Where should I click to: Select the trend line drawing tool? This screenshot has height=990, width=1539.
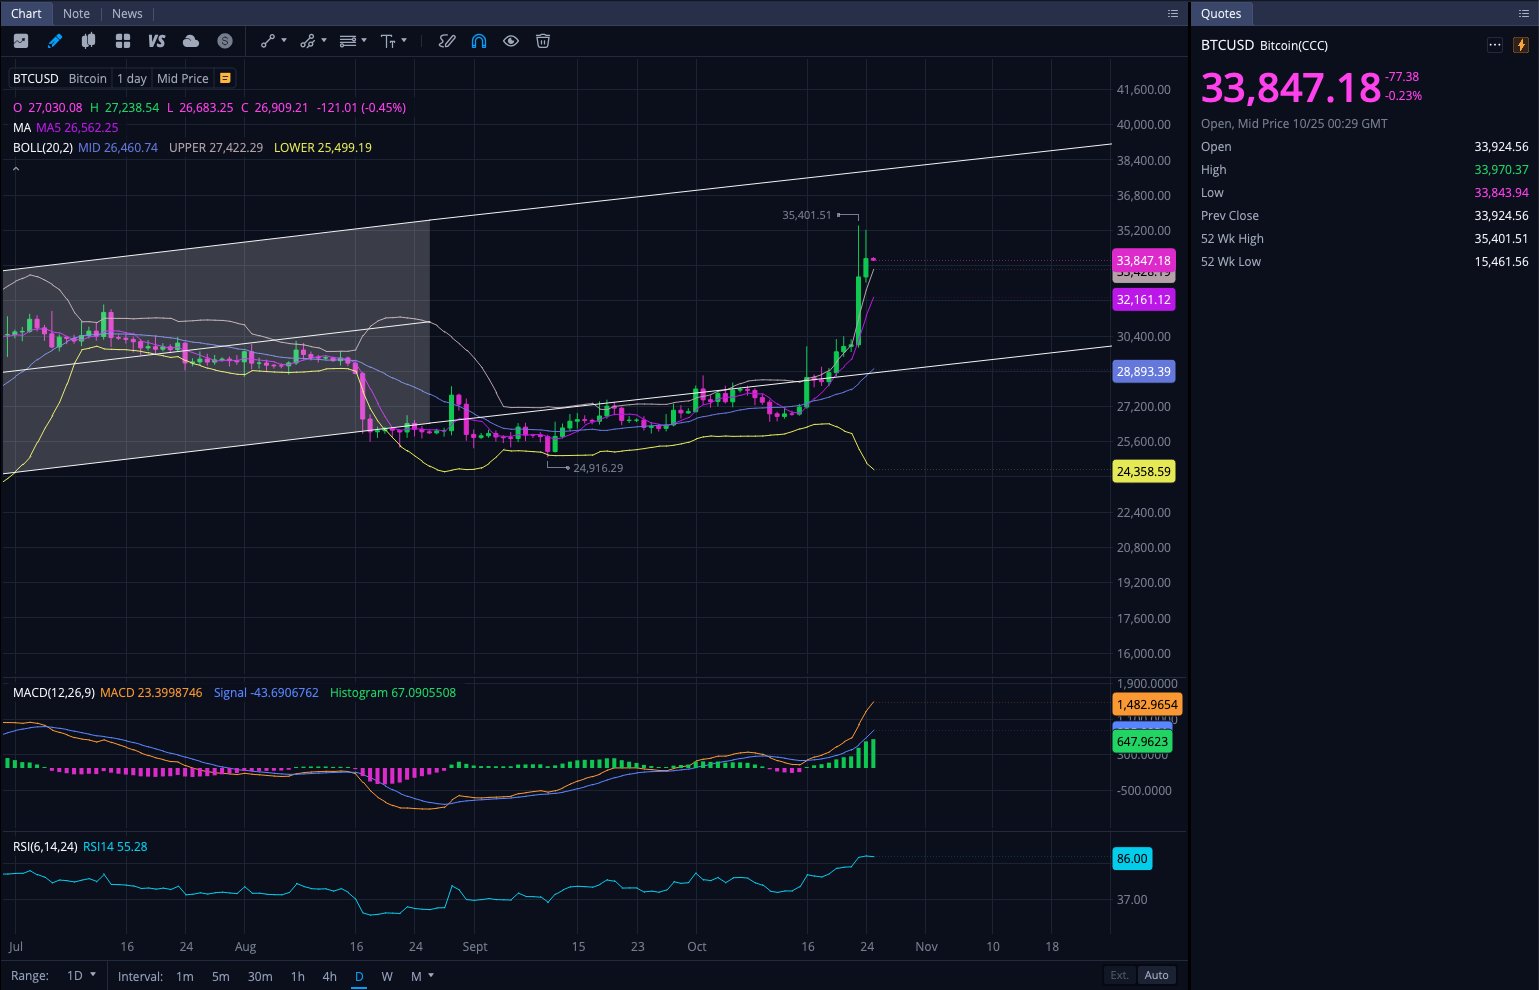[x=267, y=41]
